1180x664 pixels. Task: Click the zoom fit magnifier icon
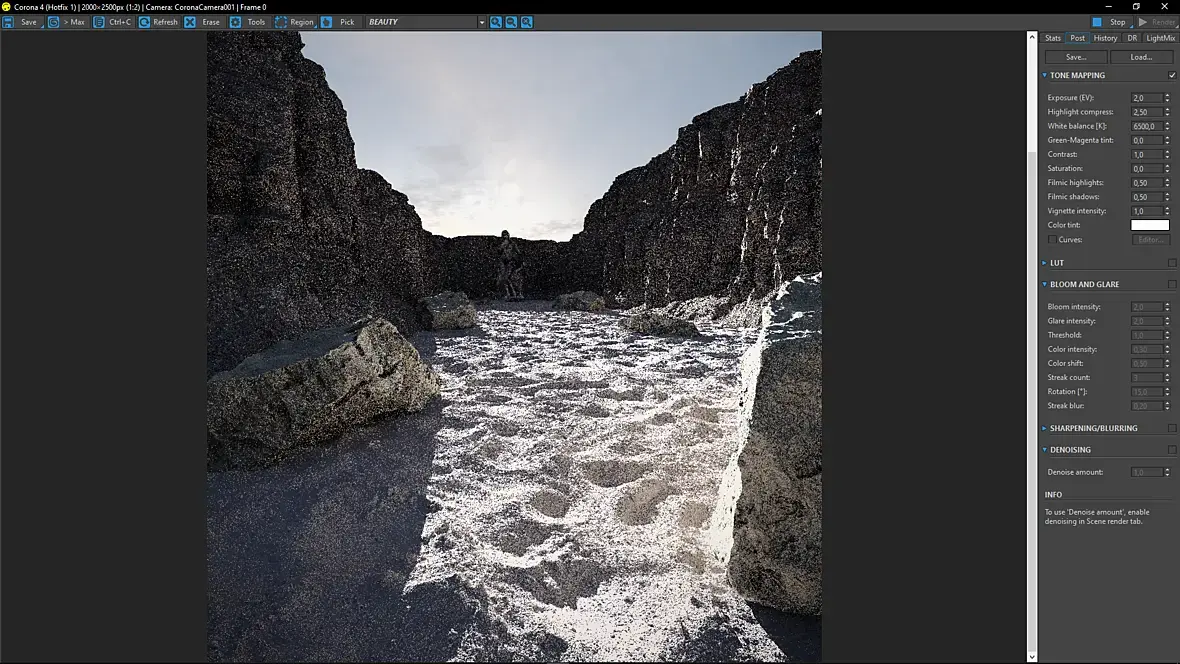527,23
